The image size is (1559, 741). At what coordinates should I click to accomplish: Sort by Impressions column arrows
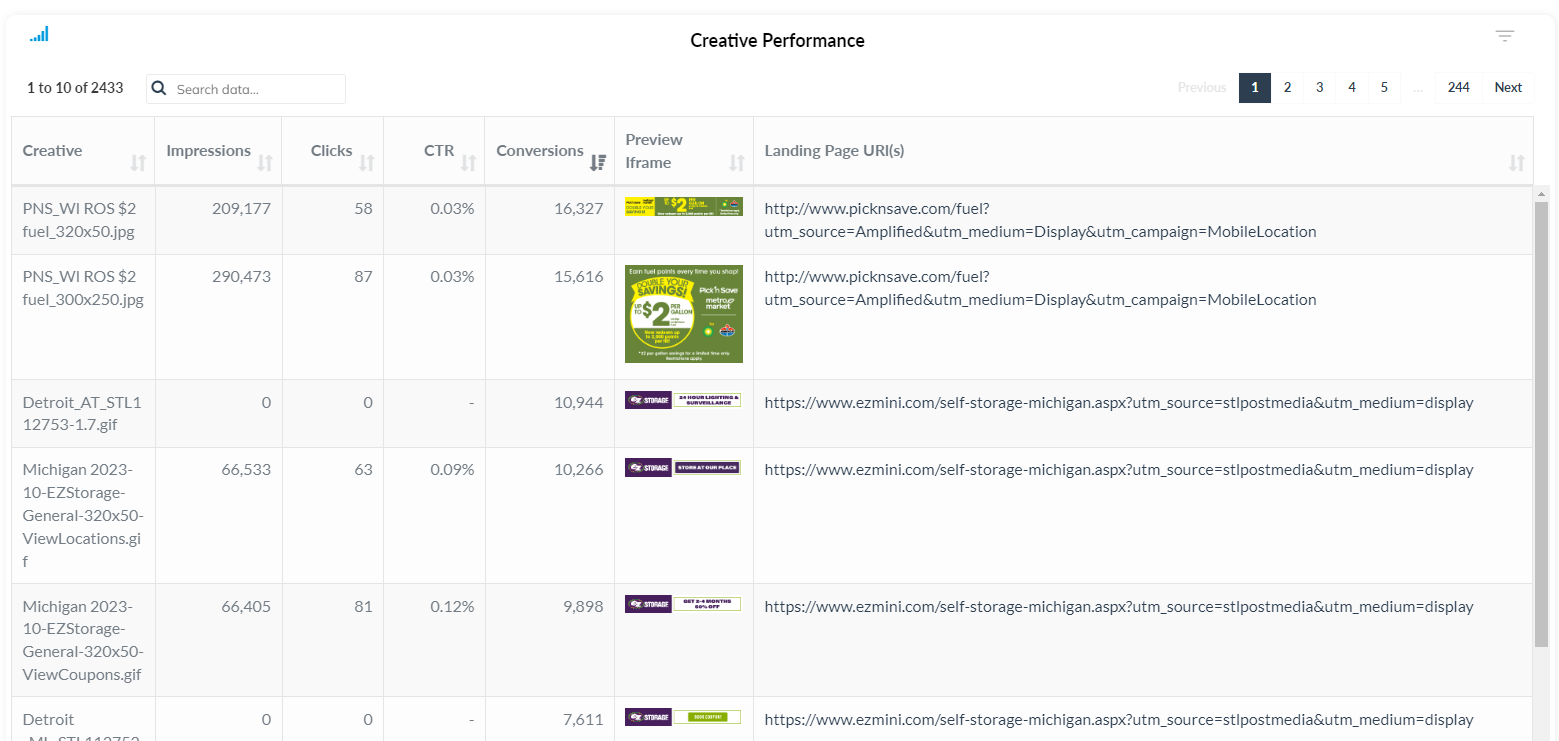click(x=265, y=162)
